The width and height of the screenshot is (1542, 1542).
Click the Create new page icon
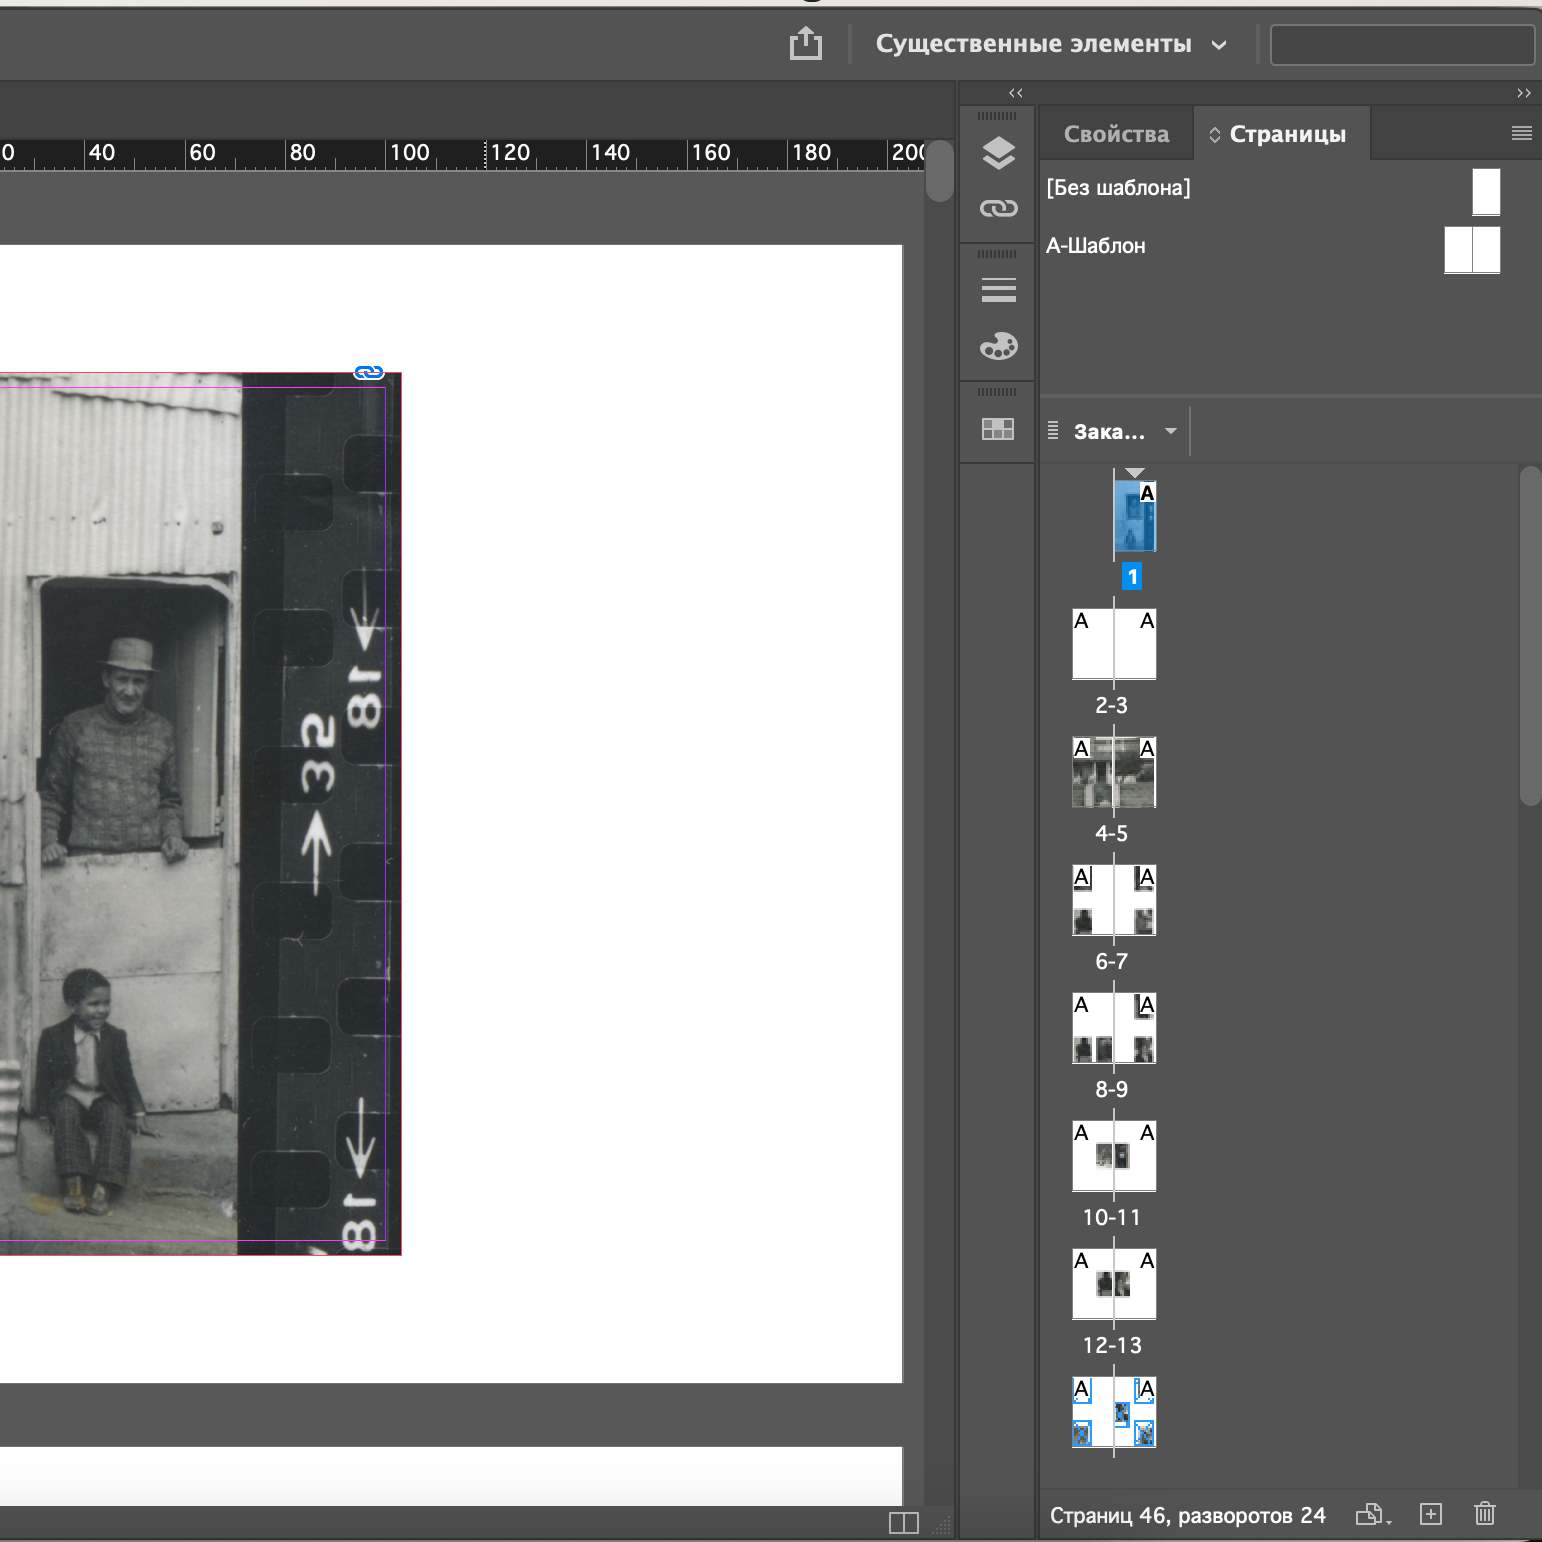[x=1431, y=1514]
